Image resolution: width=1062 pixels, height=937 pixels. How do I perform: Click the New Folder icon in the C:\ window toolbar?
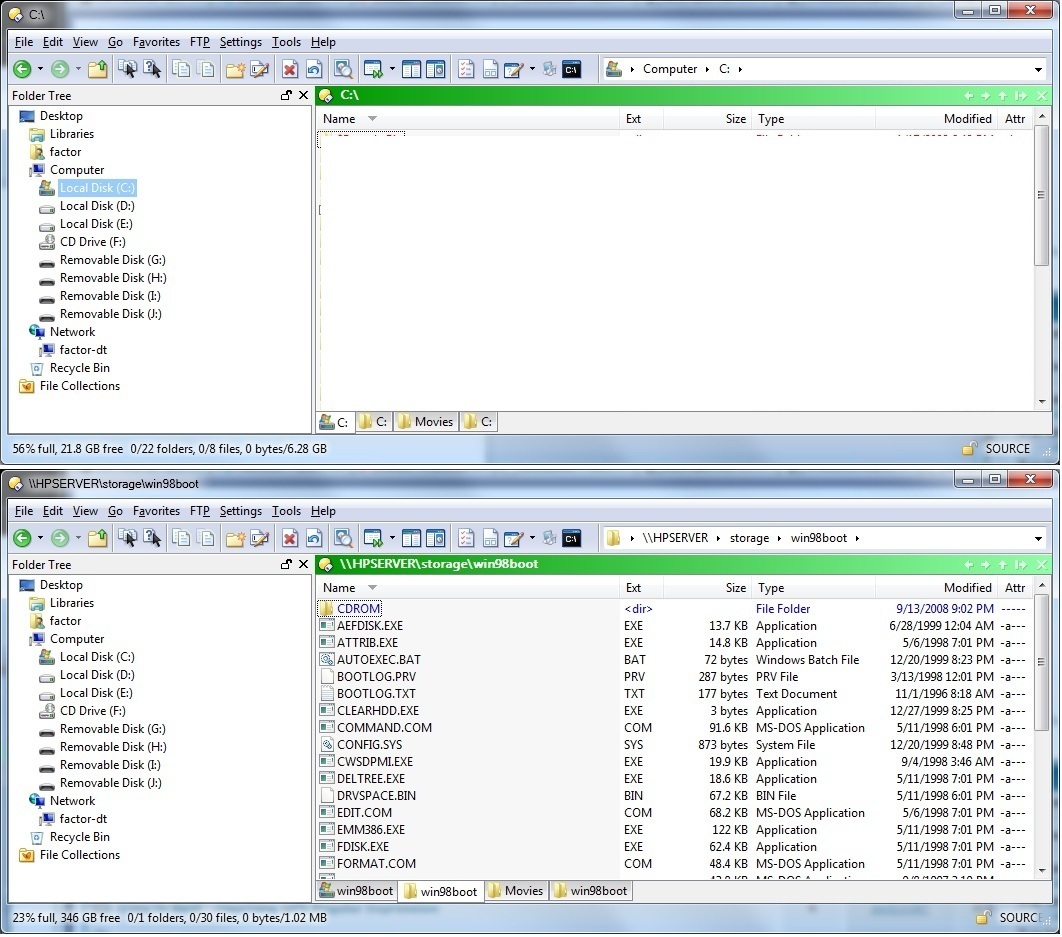235,70
